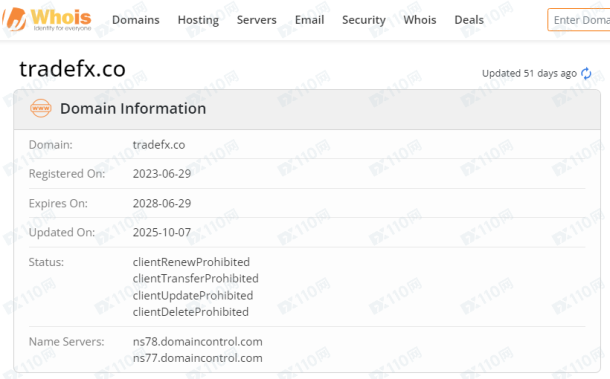Viewport: 610px width, 379px height.
Task: Refresh the whois record with blue arrows icon
Action: click(586, 73)
